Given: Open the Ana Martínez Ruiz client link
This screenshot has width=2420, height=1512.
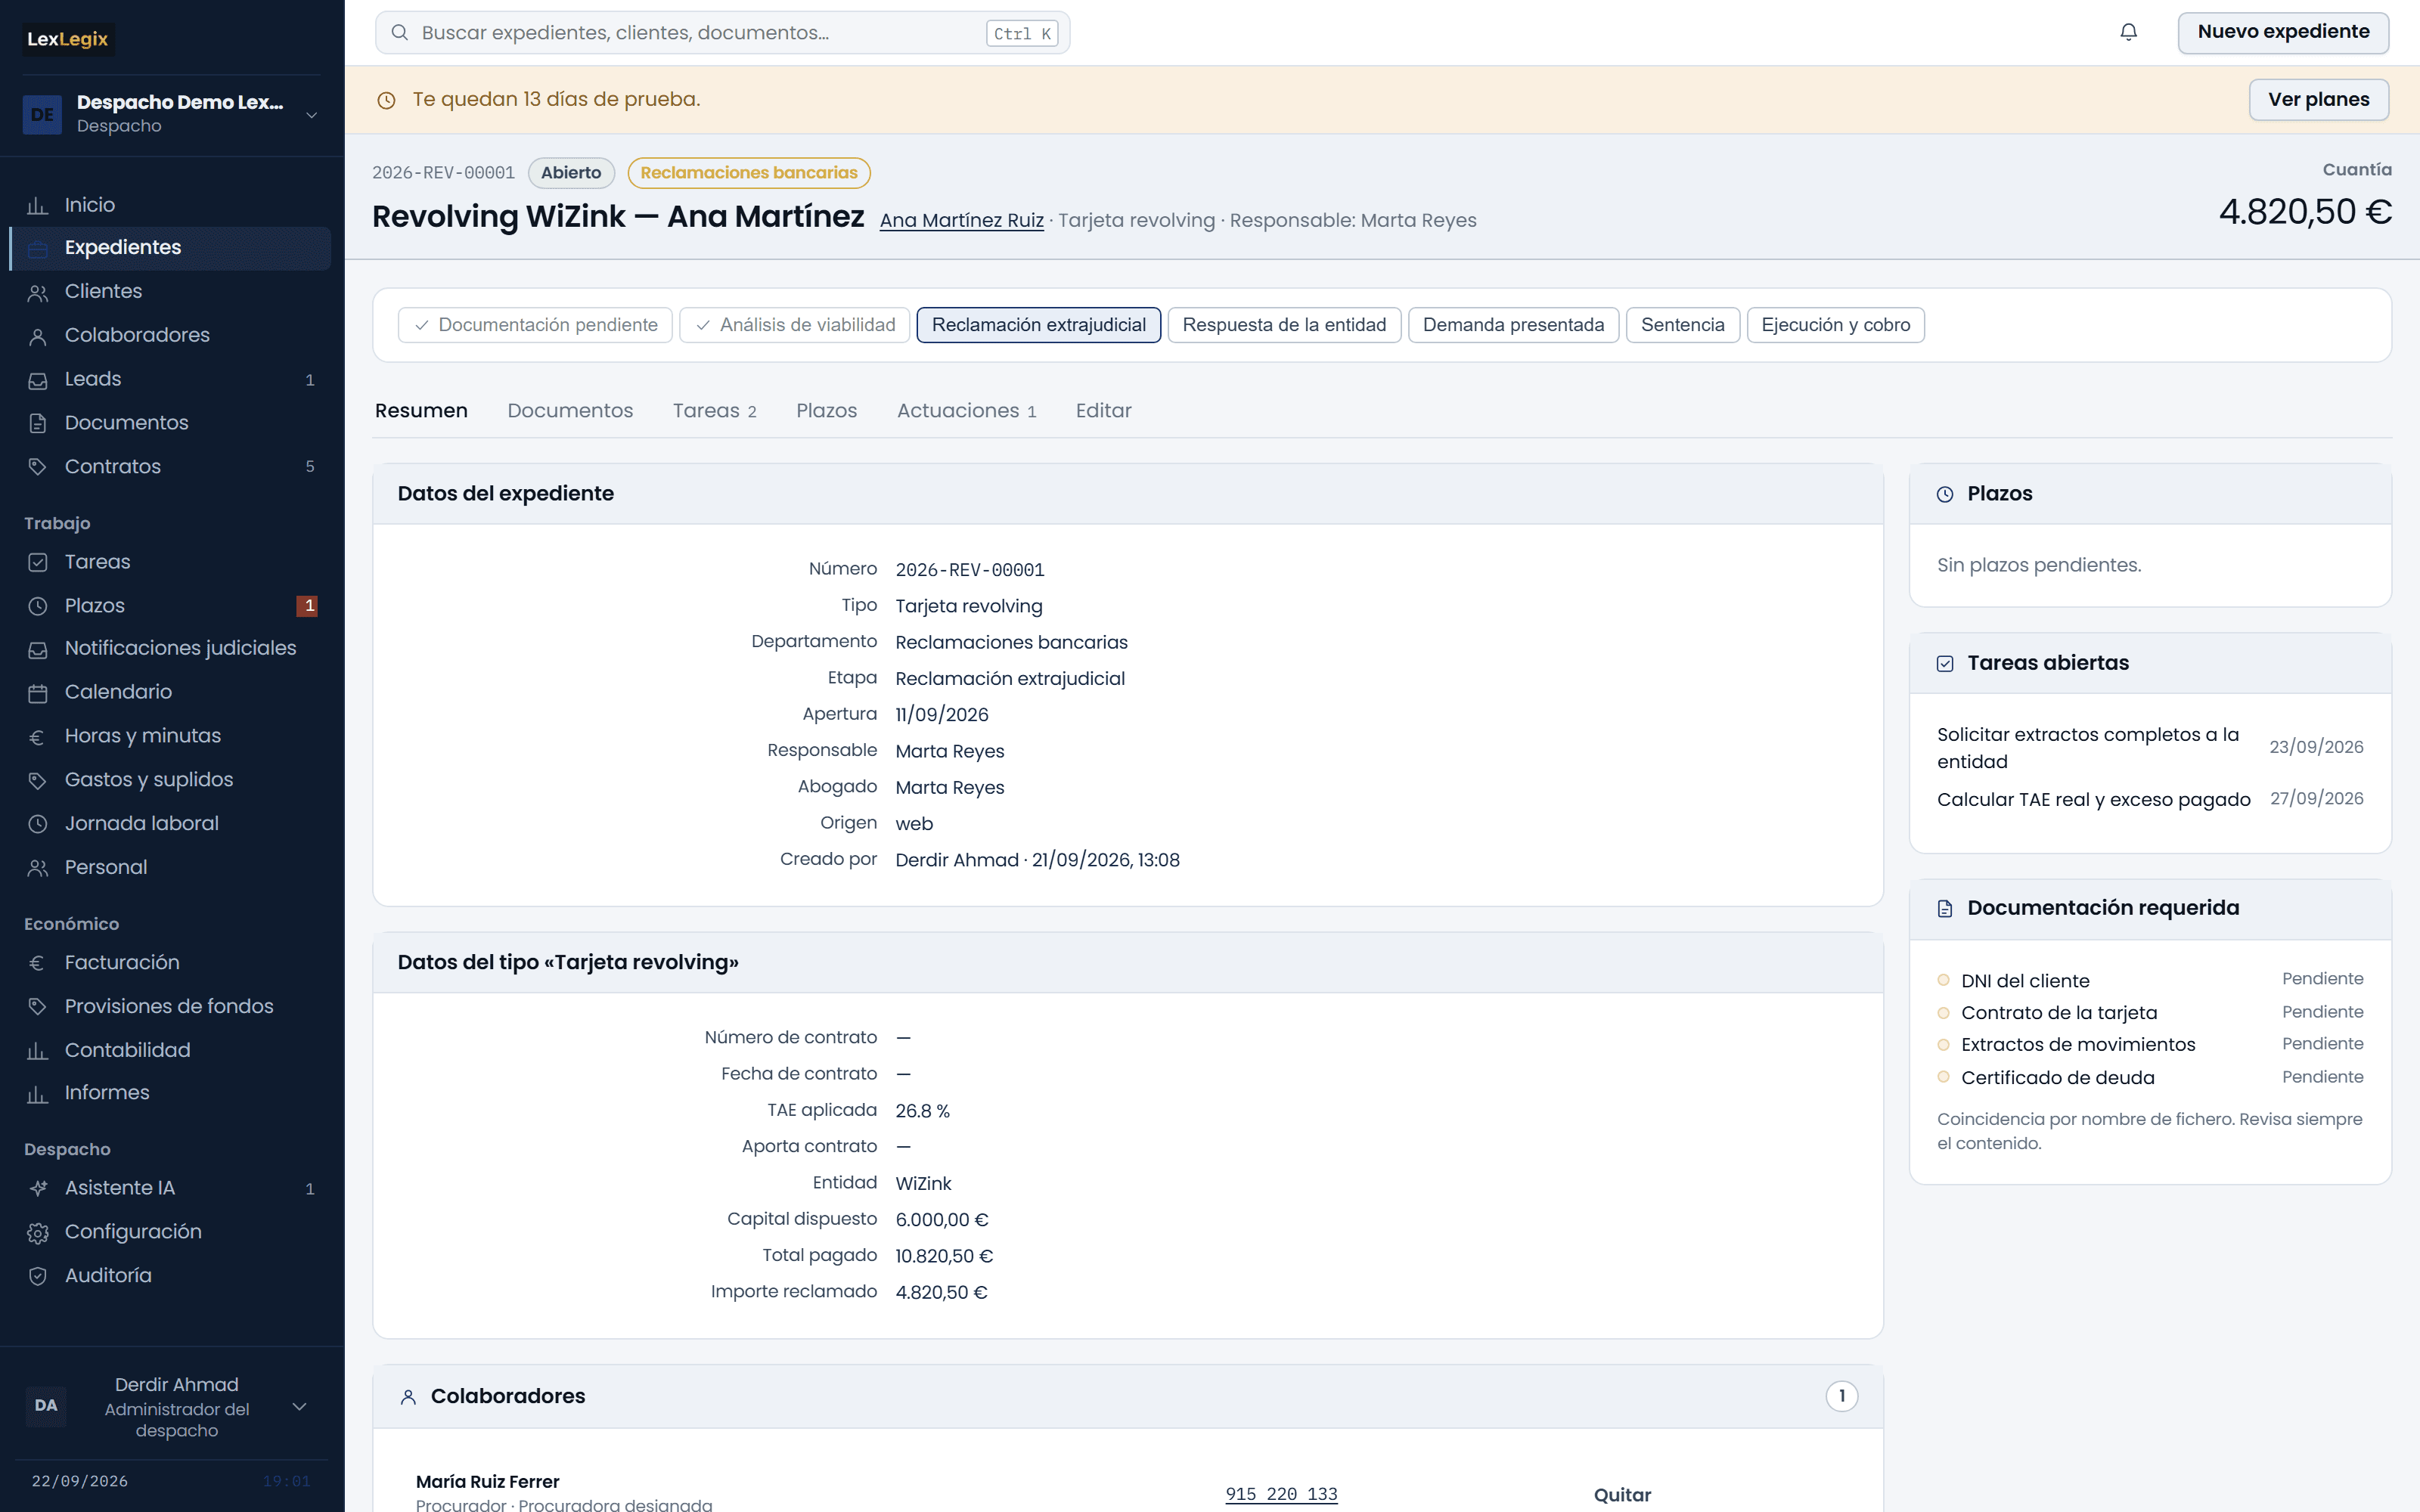Looking at the screenshot, I should (961, 220).
